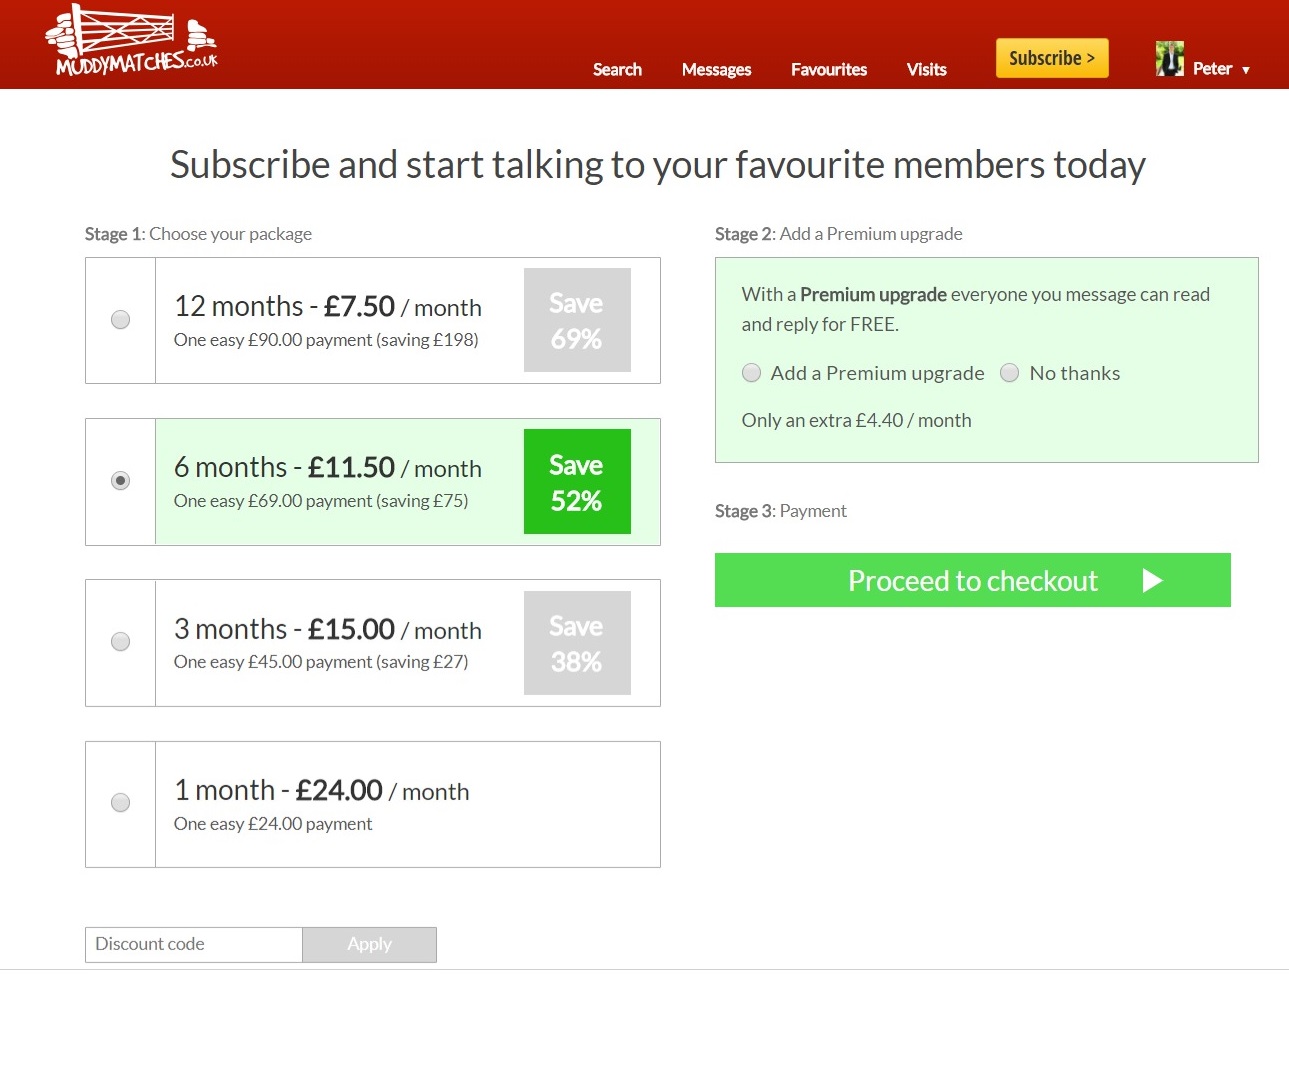Open the Visits page
Image resolution: width=1289 pixels, height=1081 pixels.
[x=926, y=69]
